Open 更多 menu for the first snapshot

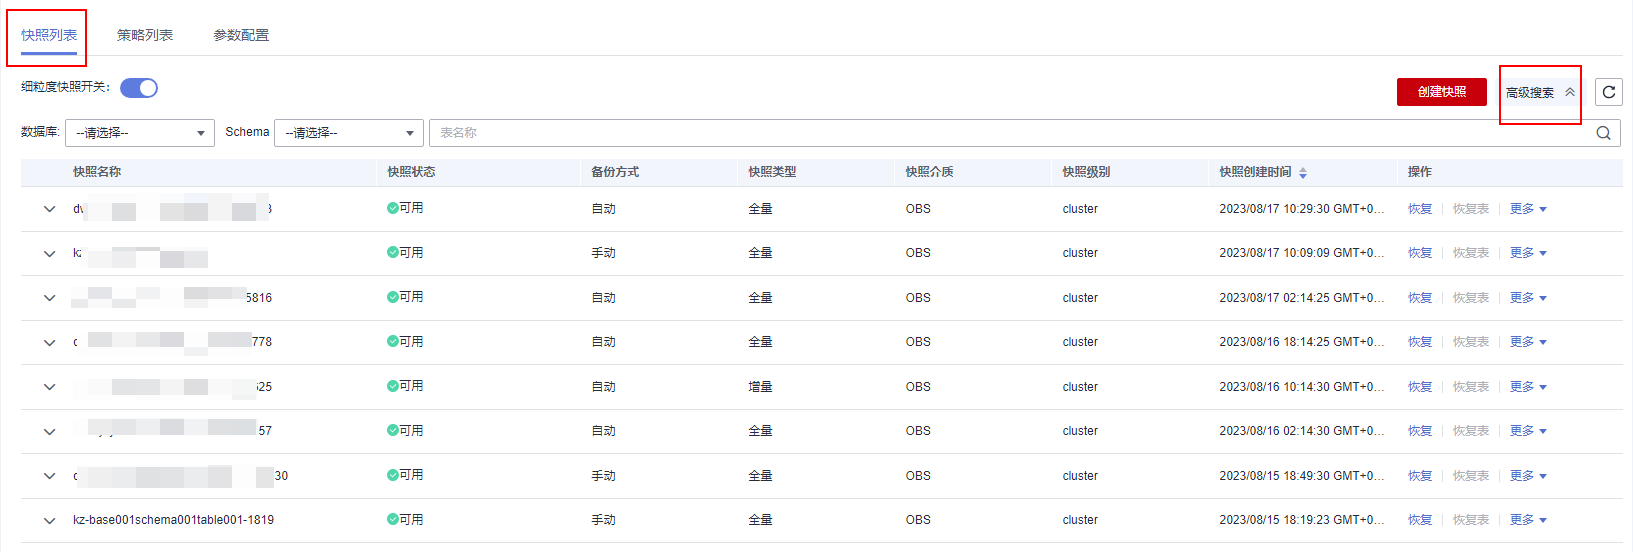click(1528, 209)
